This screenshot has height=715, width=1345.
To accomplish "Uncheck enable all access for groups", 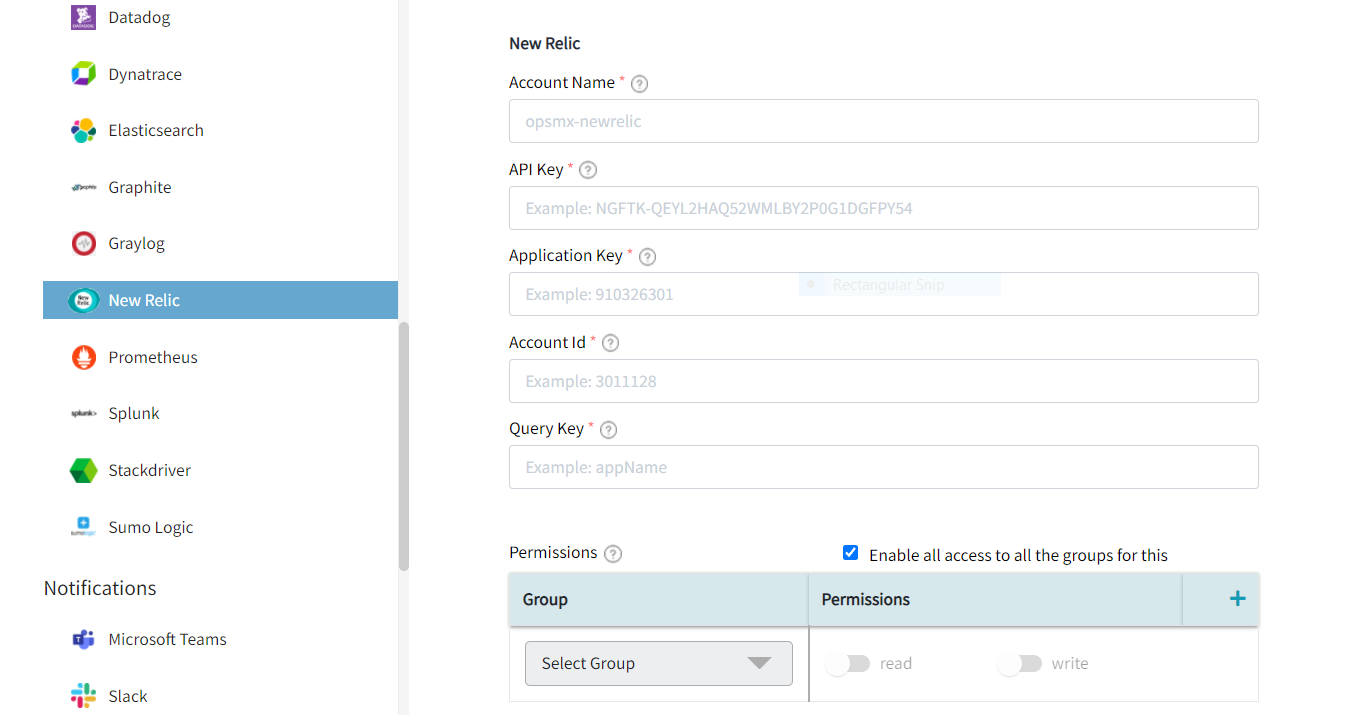I will click(x=849, y=552).
